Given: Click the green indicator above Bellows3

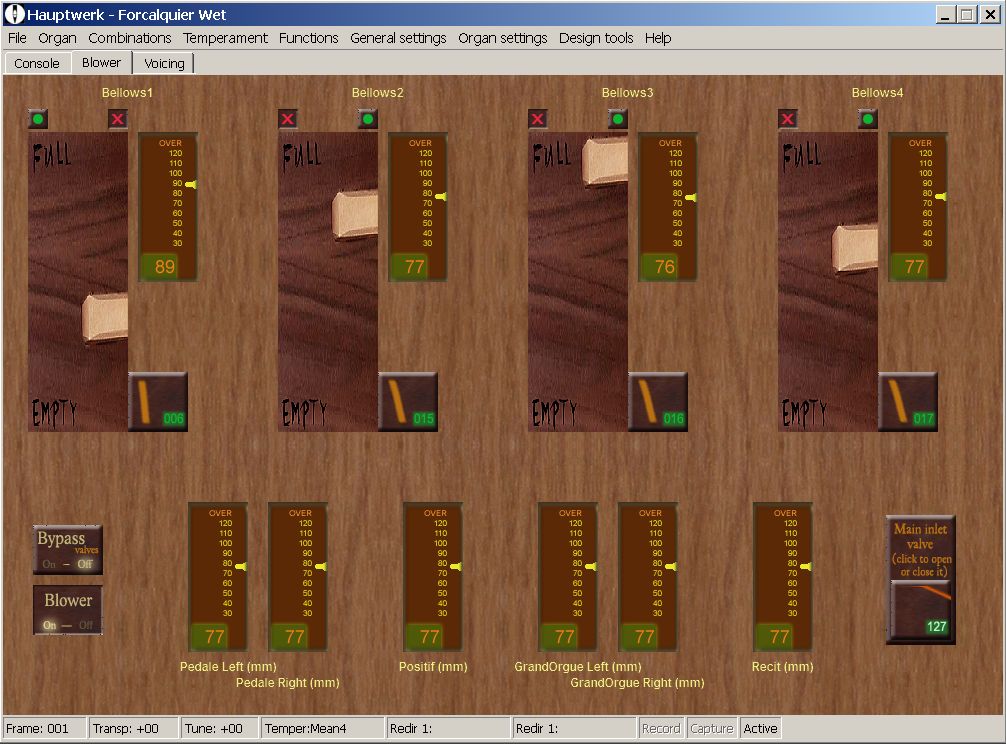Looking at the screenshot, I should (x=618, y=119).
